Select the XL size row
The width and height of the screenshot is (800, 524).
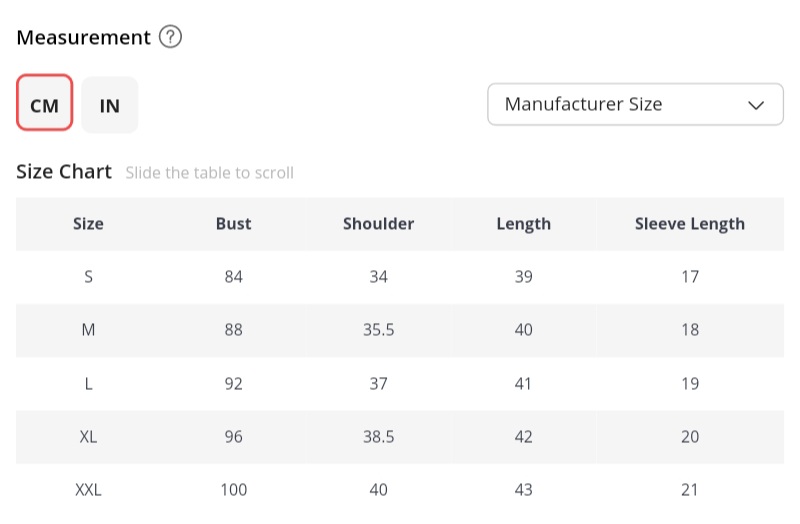(x=88, y=437)
